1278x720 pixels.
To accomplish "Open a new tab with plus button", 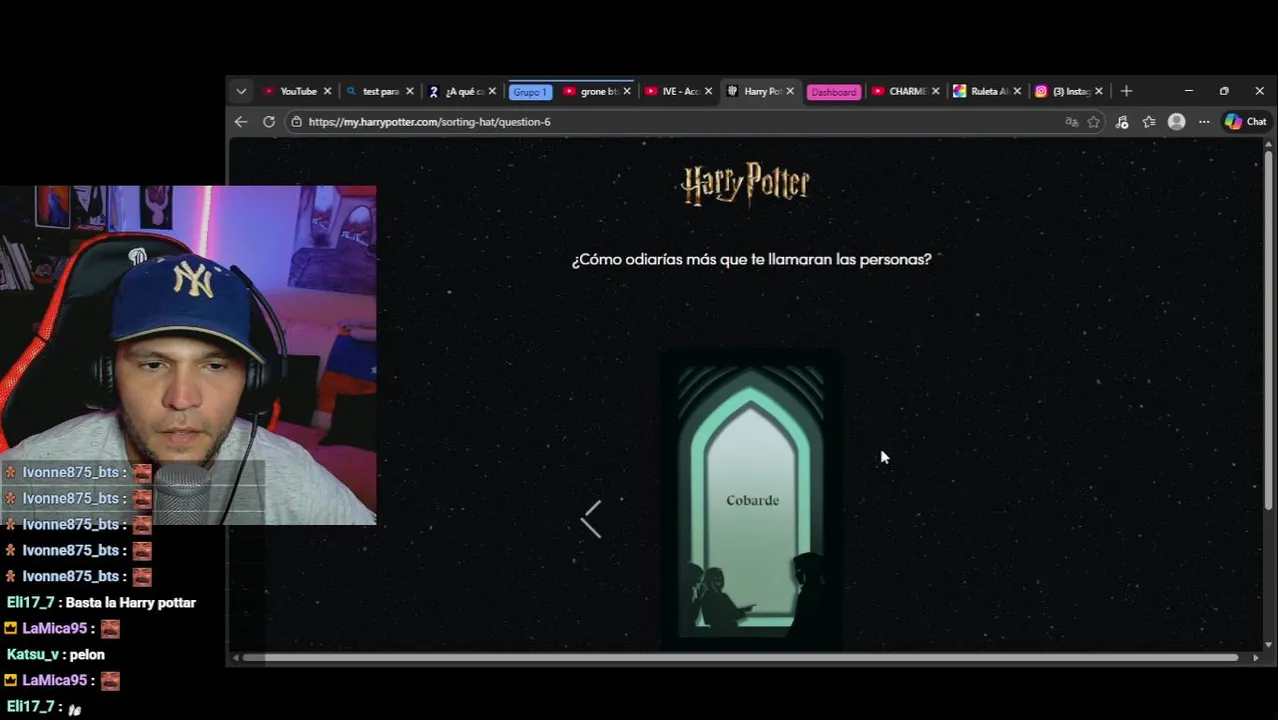I will 1126,91.
